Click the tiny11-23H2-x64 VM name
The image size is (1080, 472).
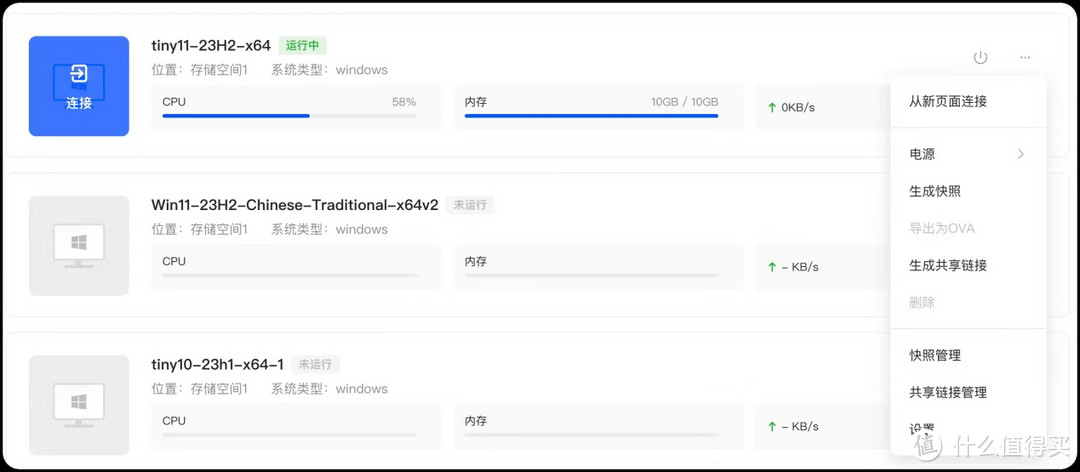click(x=211, y=45)
